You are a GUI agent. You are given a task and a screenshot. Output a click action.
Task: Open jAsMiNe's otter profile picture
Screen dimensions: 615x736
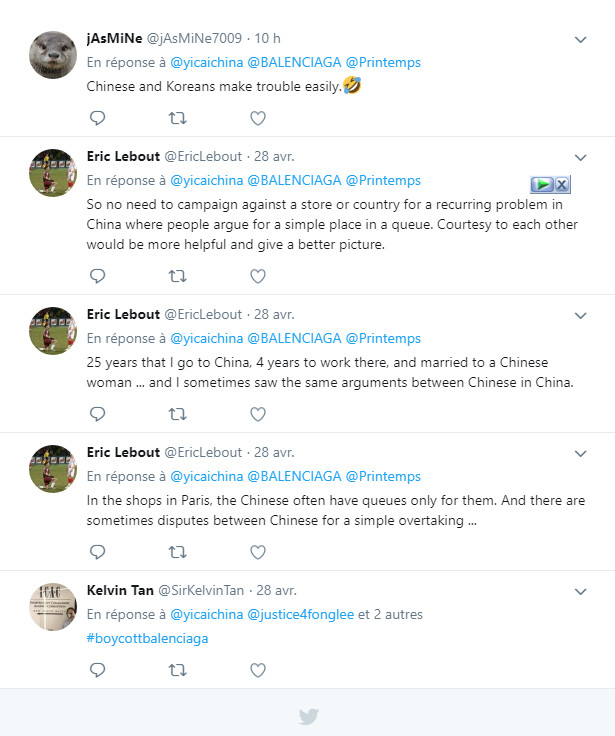pos(53,57)
